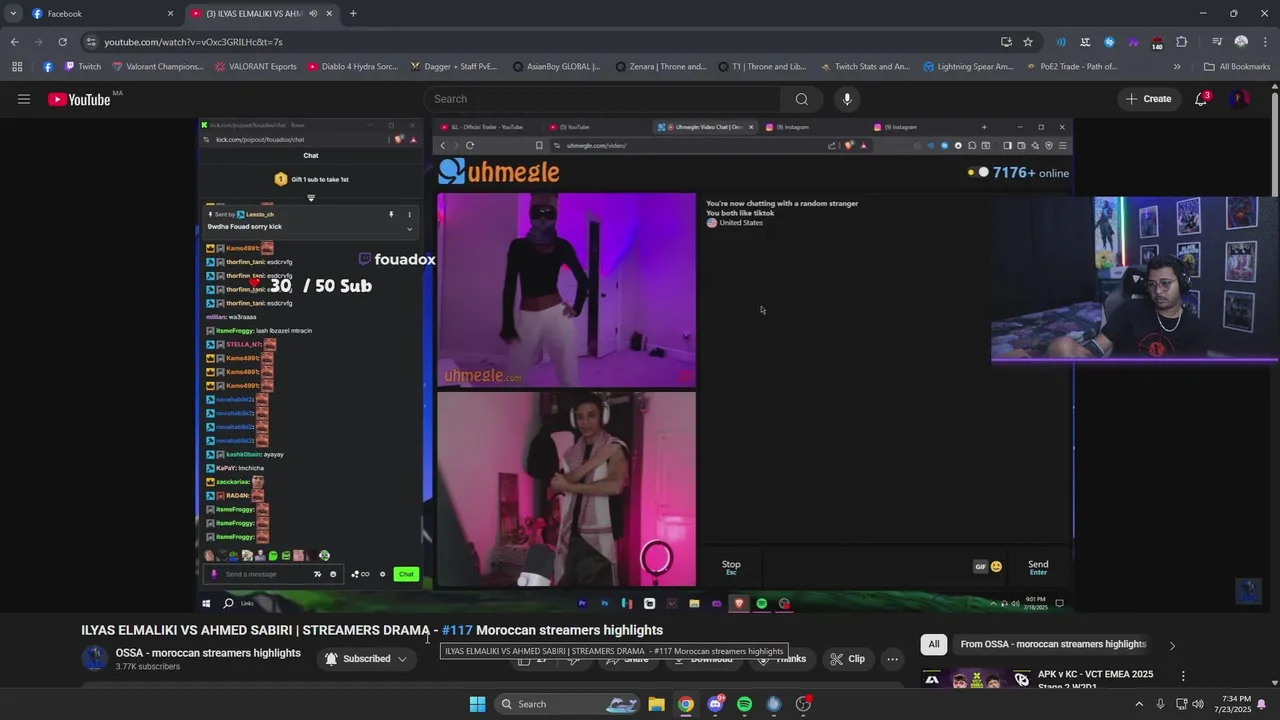Open the All Bookmarks folder
1280x720 pixels.
1237,67
